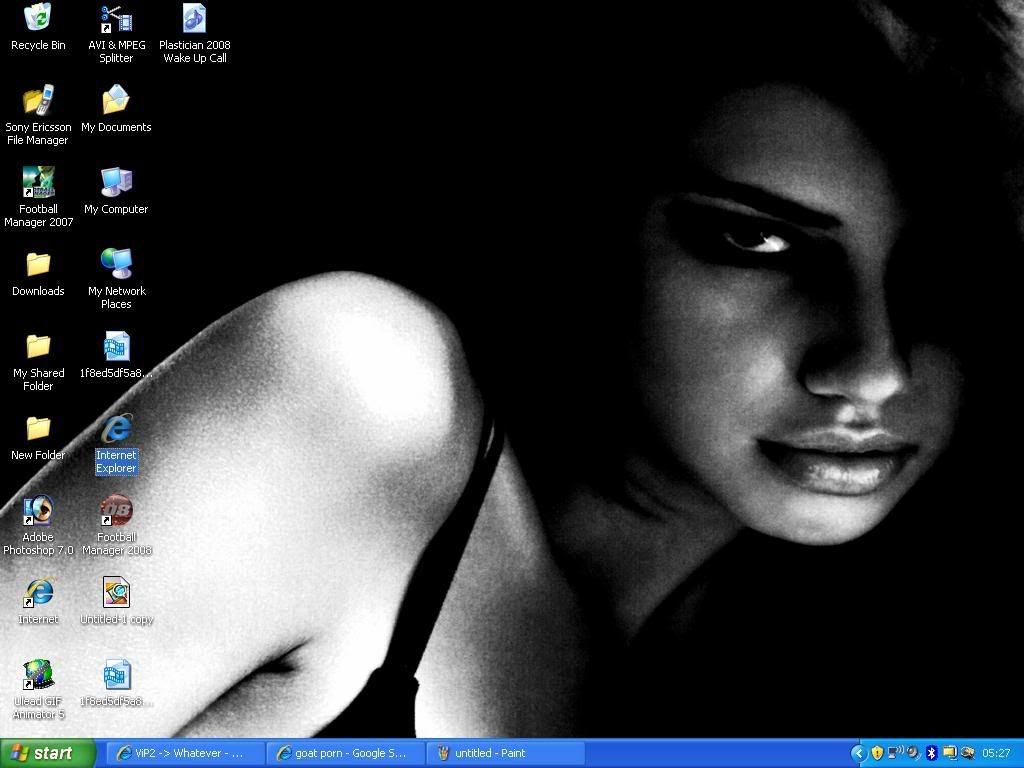
Task: Switch to the Google Search taskbar window
Action: 345,753
